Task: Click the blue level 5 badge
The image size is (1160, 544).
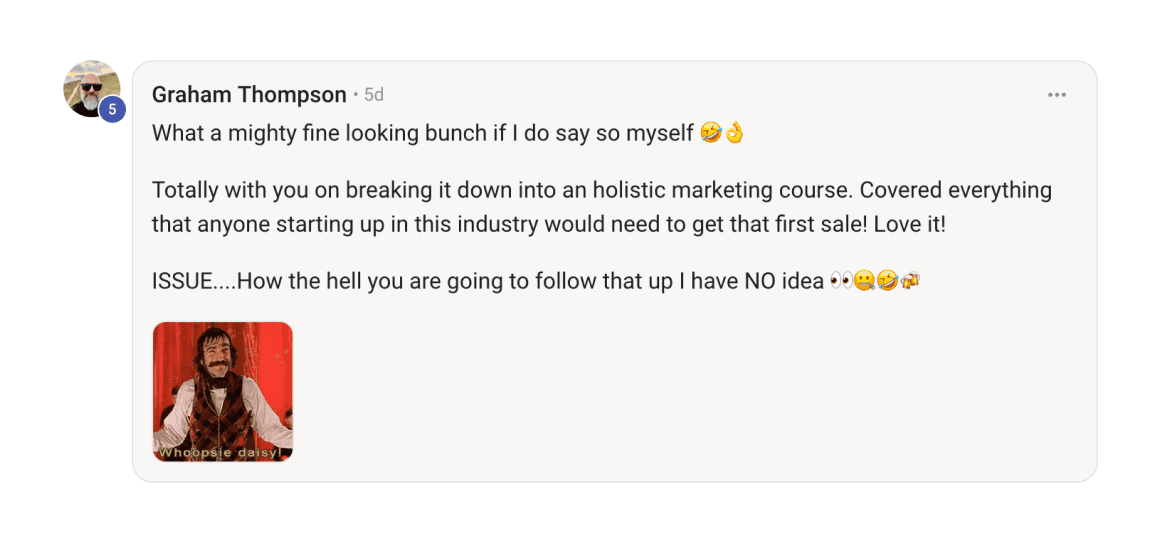Action: [x=112, y=110]
